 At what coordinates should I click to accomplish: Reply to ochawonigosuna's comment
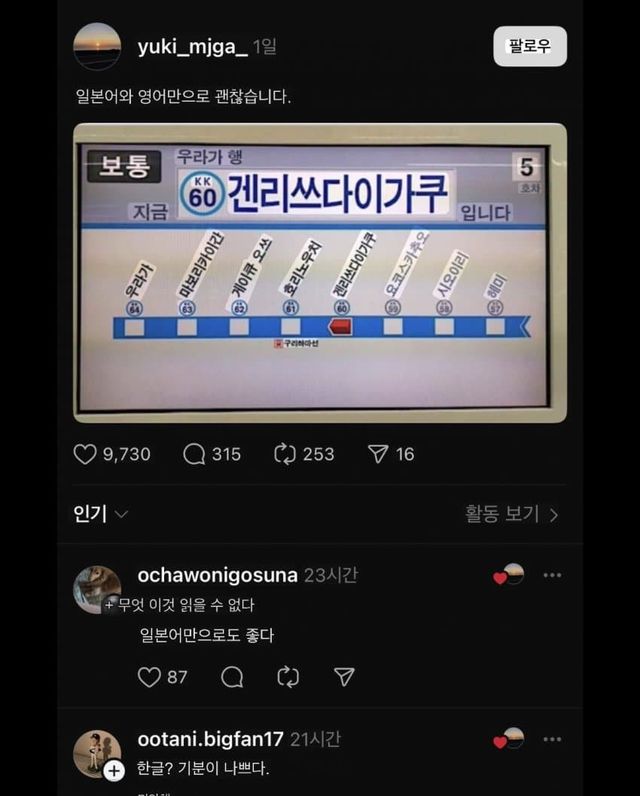[x=232, y=677]
